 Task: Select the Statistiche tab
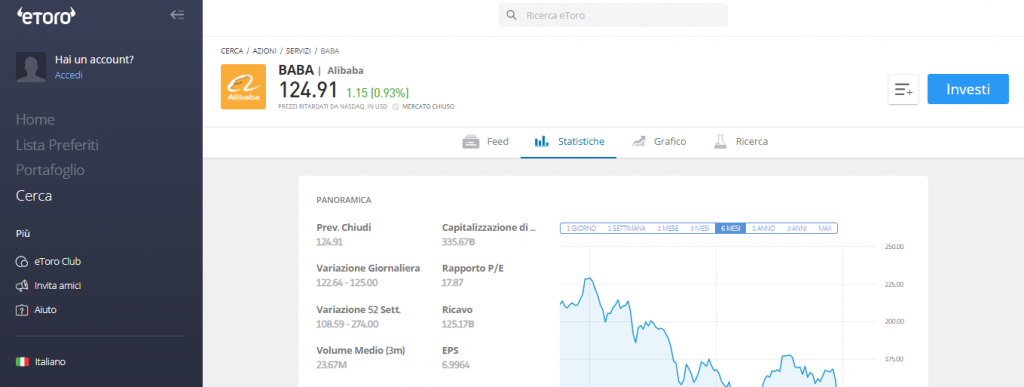(x=569, y=142)
